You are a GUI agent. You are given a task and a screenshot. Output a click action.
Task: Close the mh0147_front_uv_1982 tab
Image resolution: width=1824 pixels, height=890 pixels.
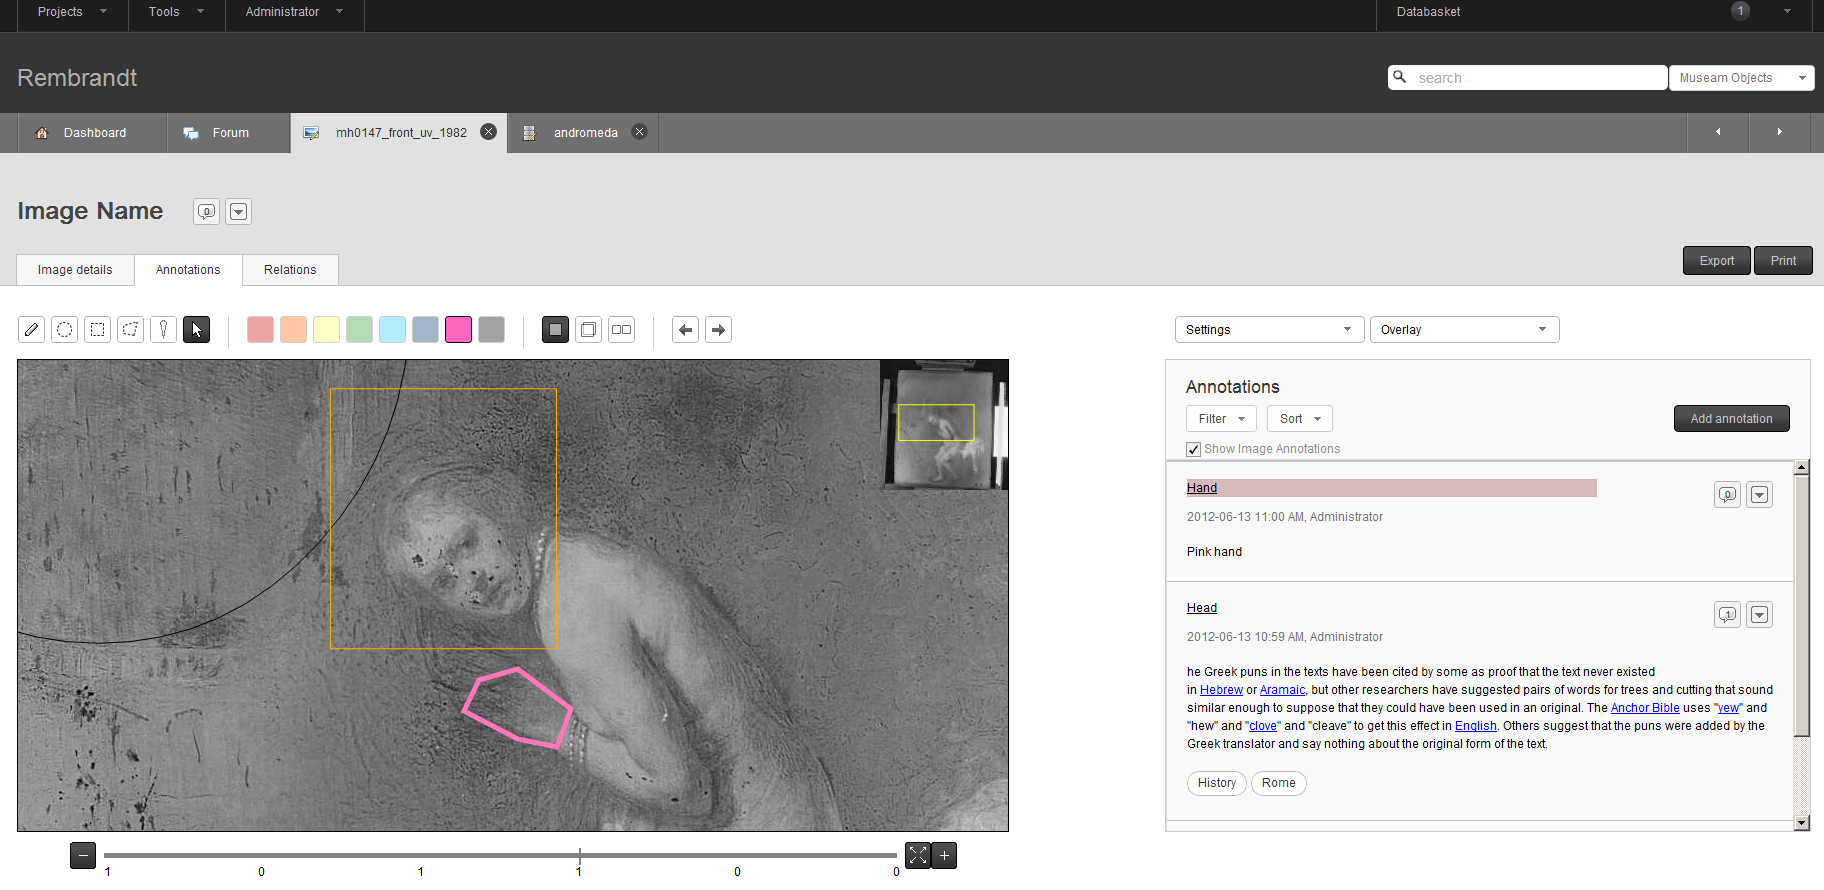(489, 132)
